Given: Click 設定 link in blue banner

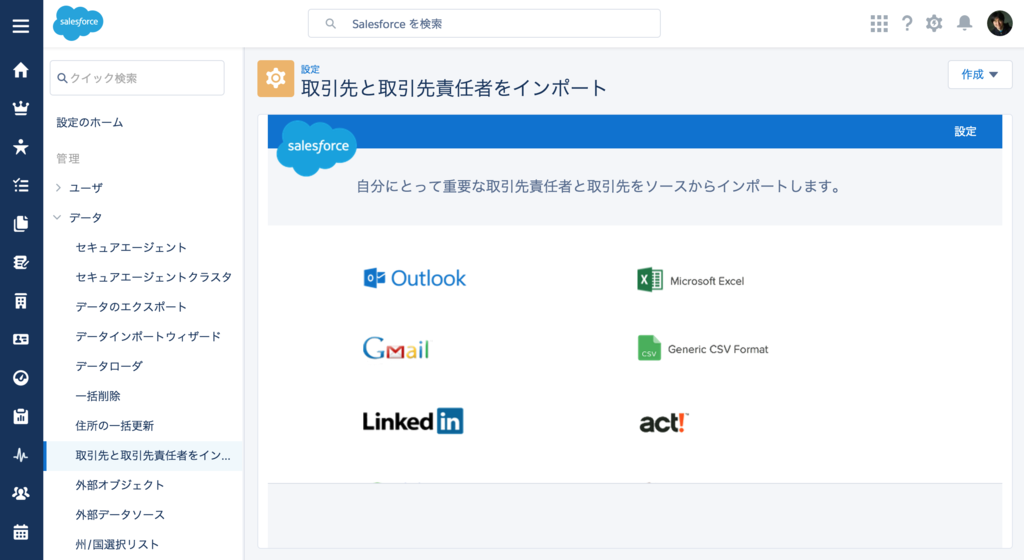Looking at the screenshot, I should [x=965, y=131].
